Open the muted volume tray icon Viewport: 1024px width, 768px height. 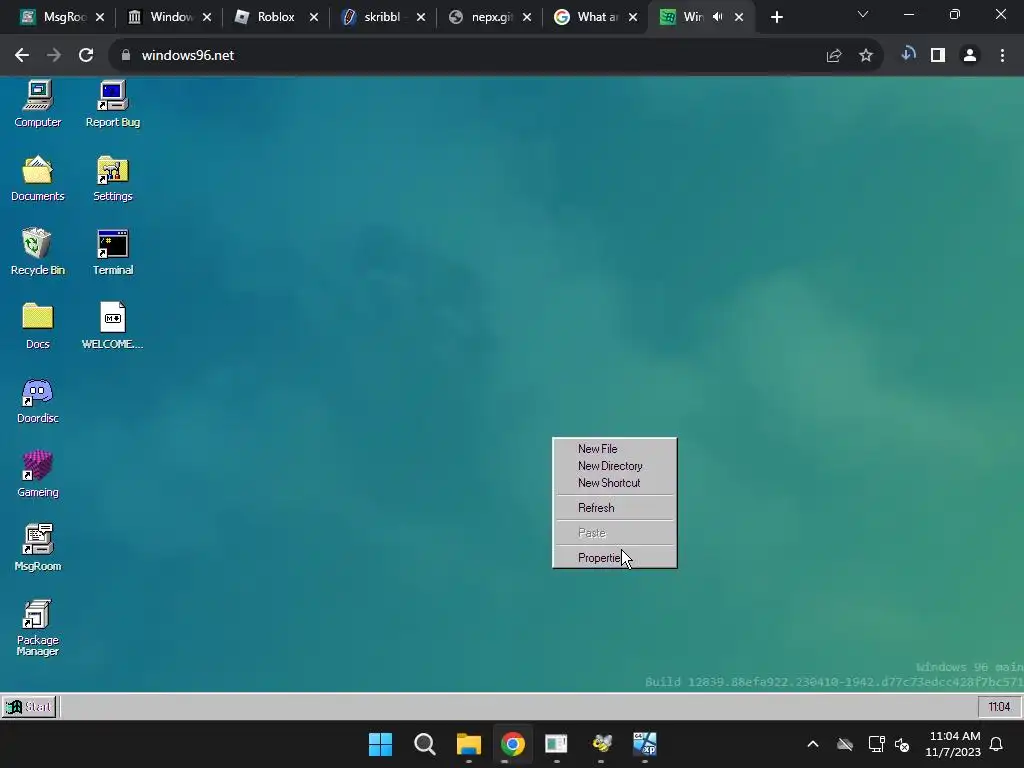point(903,744)
